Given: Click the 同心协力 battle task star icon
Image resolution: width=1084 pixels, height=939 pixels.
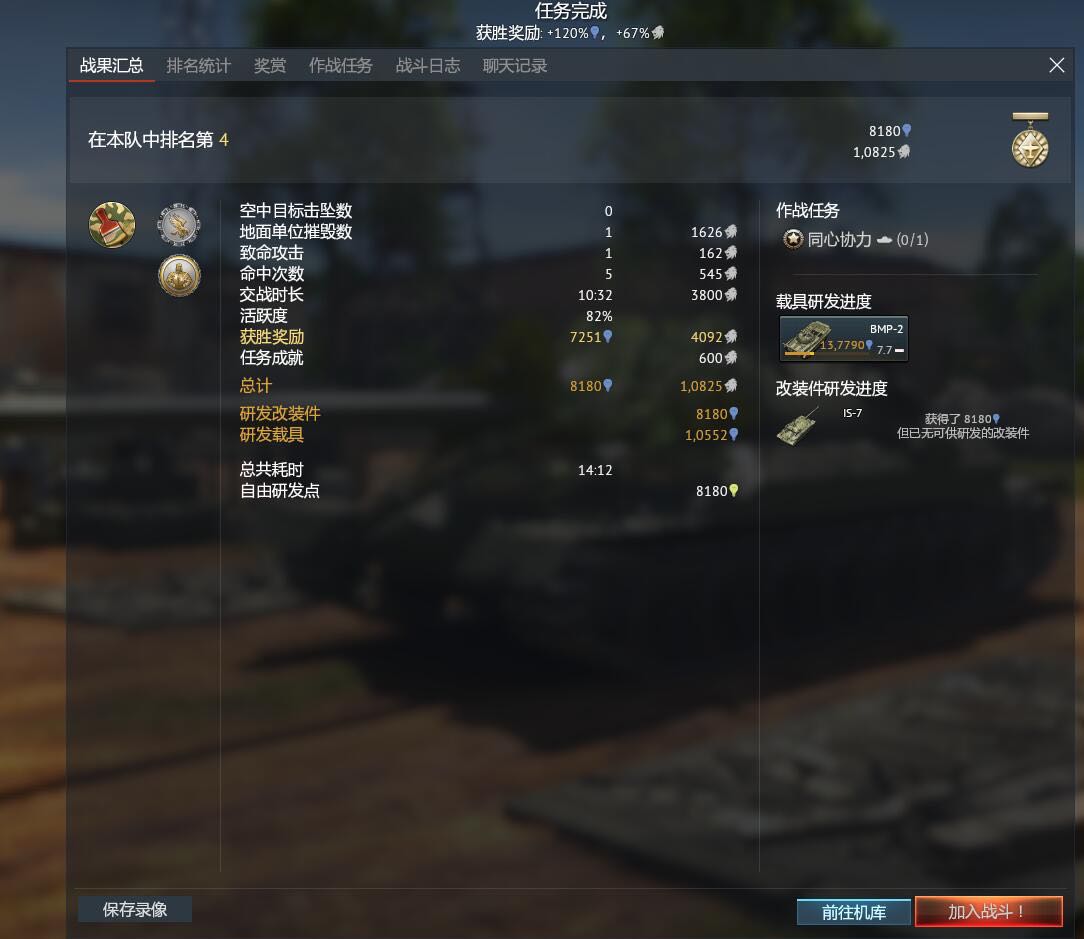Looking at the screenshot, I should (793, 239).
